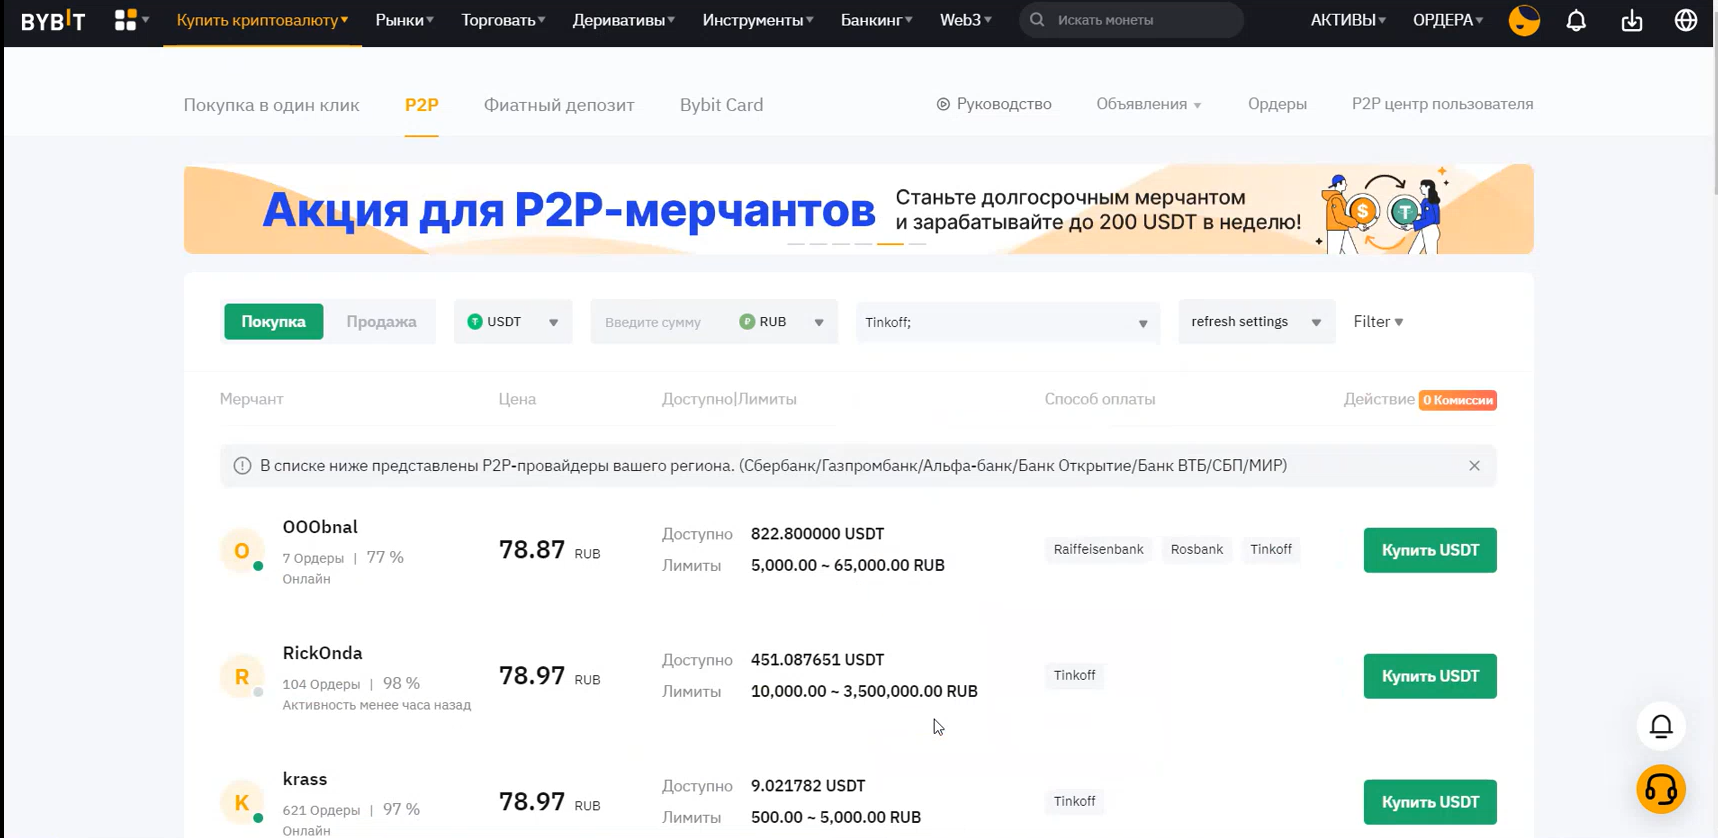Switch to Покупка buy mode
Viewport: 1718px width, 838px height.
click(273, 322)
